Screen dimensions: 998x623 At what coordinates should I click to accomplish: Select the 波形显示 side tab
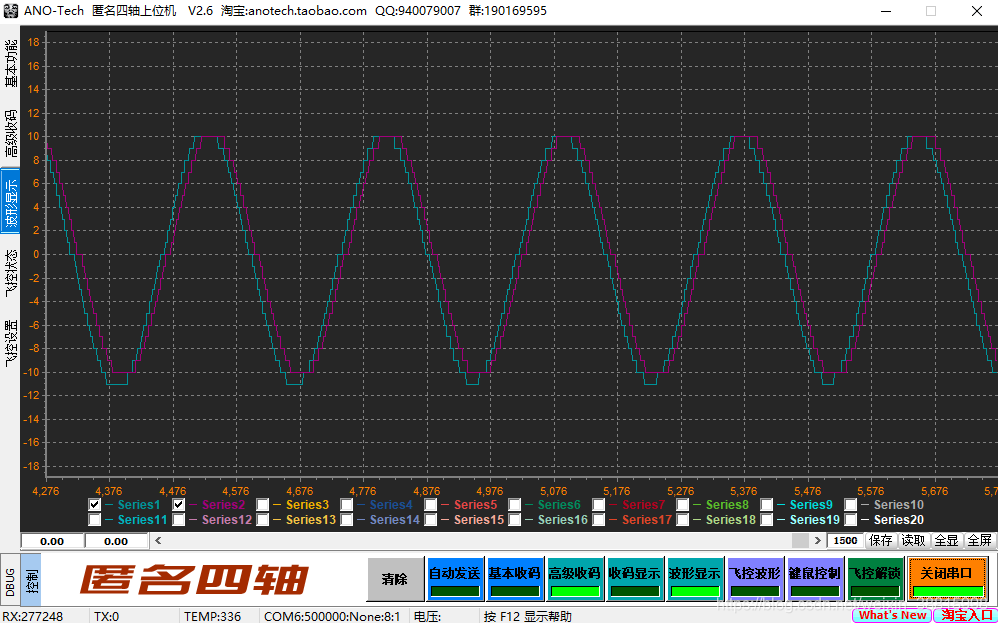(x=10, y=202)
